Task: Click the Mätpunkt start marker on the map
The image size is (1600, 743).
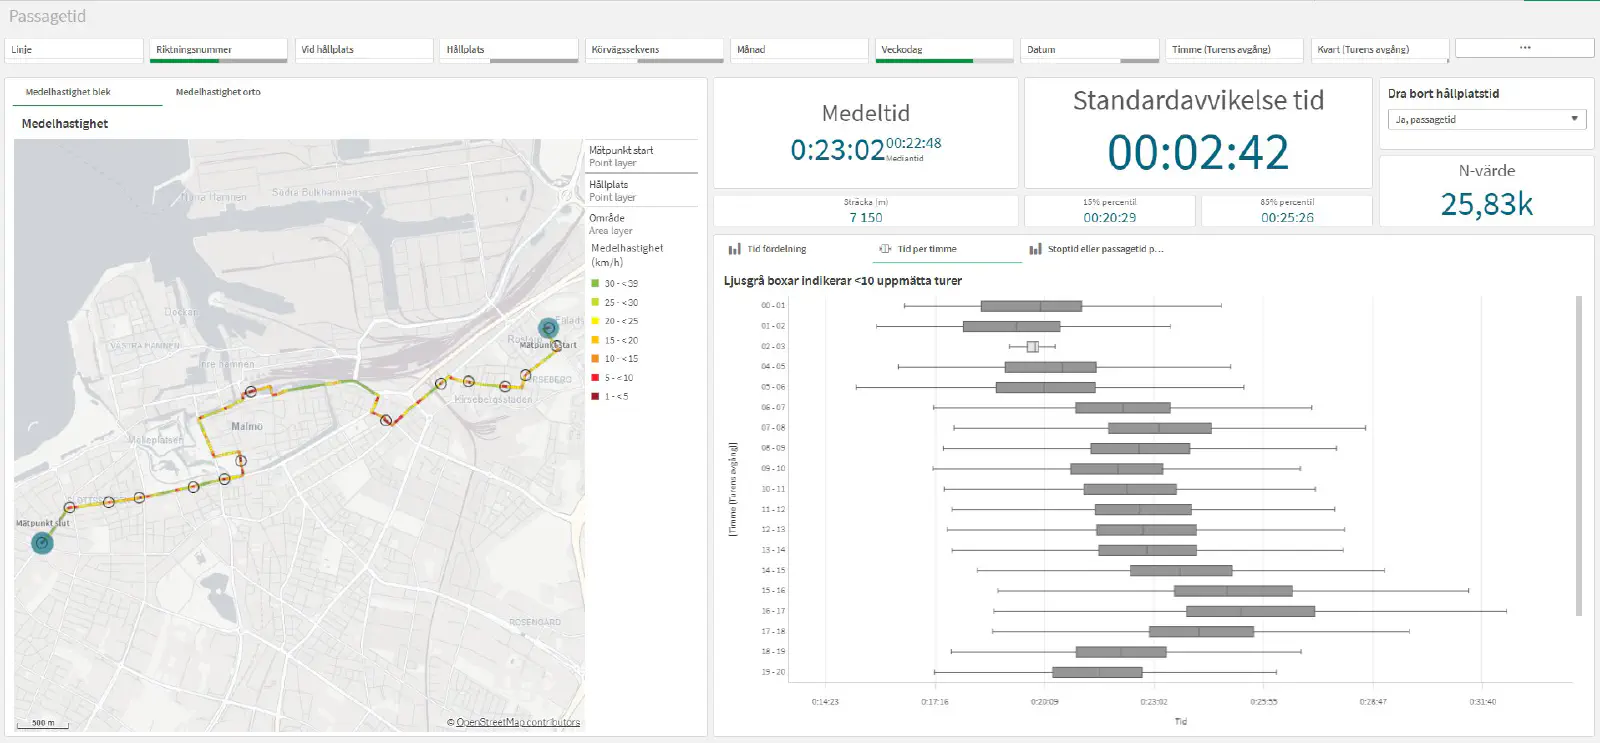Action: [548, 328]
